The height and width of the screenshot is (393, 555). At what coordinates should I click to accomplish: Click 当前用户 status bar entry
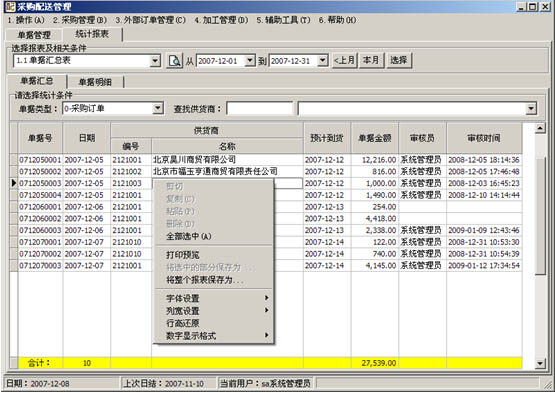265,383
